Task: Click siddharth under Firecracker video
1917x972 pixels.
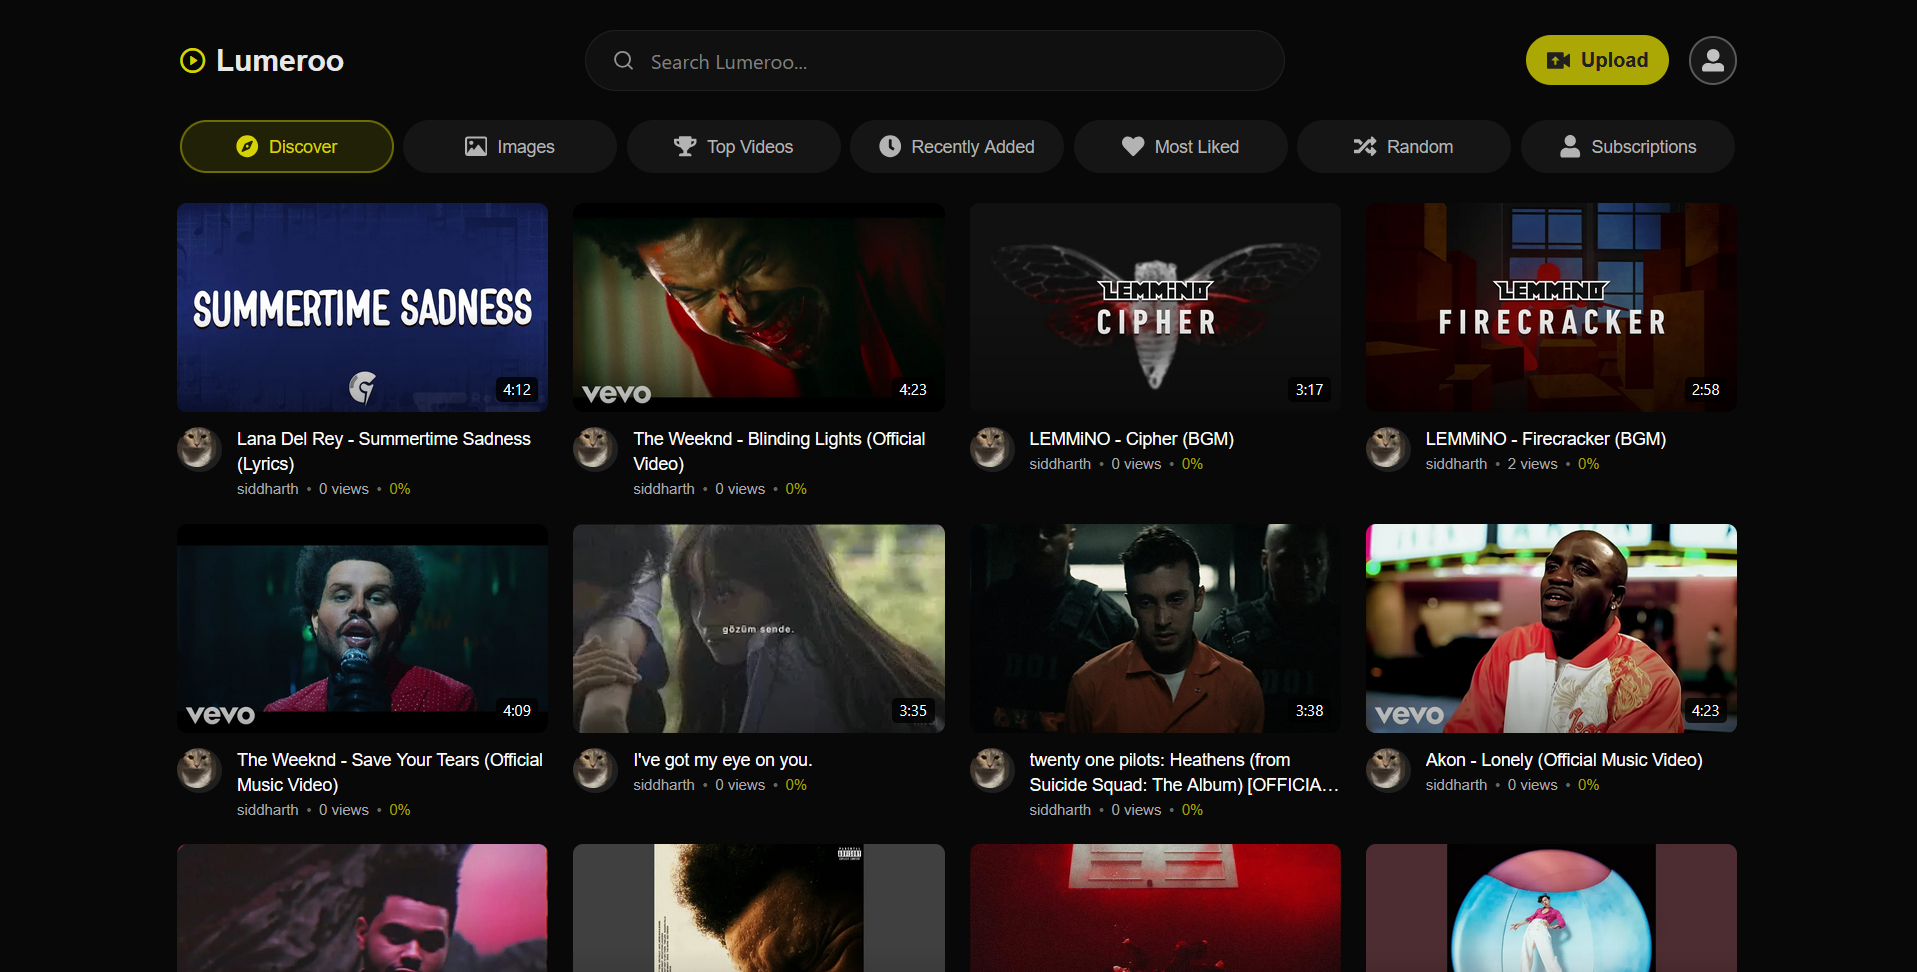Action: point(1456,464)
